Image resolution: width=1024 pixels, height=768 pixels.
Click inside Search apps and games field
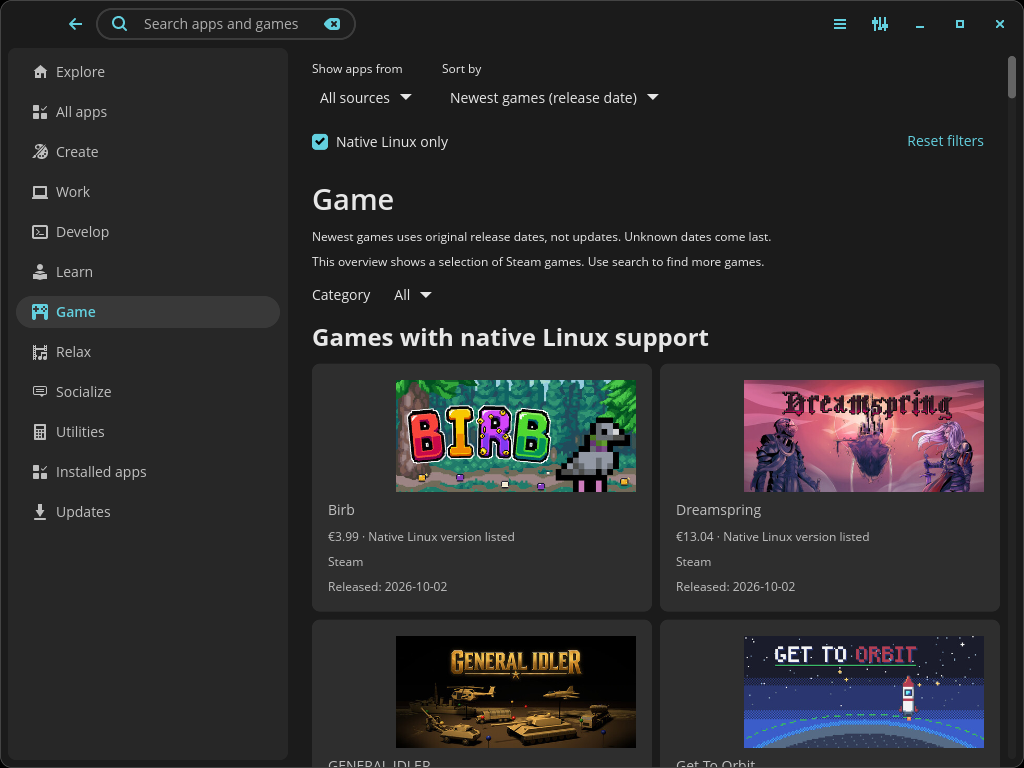[225, 24]
